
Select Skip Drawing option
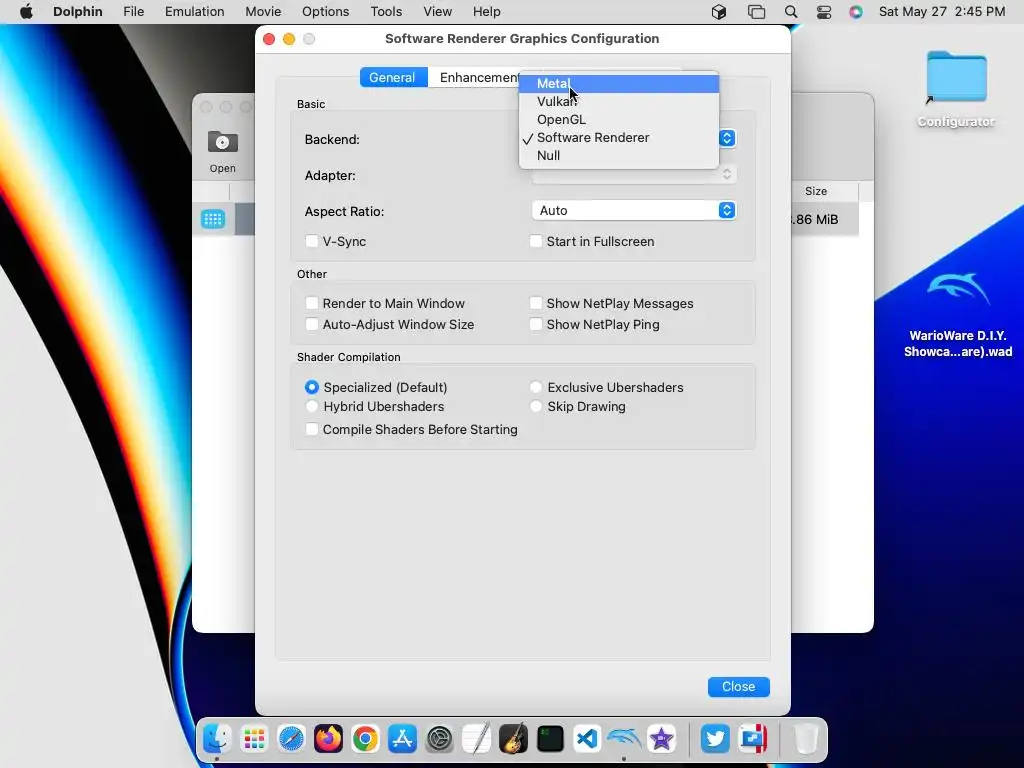click(536, 406)
